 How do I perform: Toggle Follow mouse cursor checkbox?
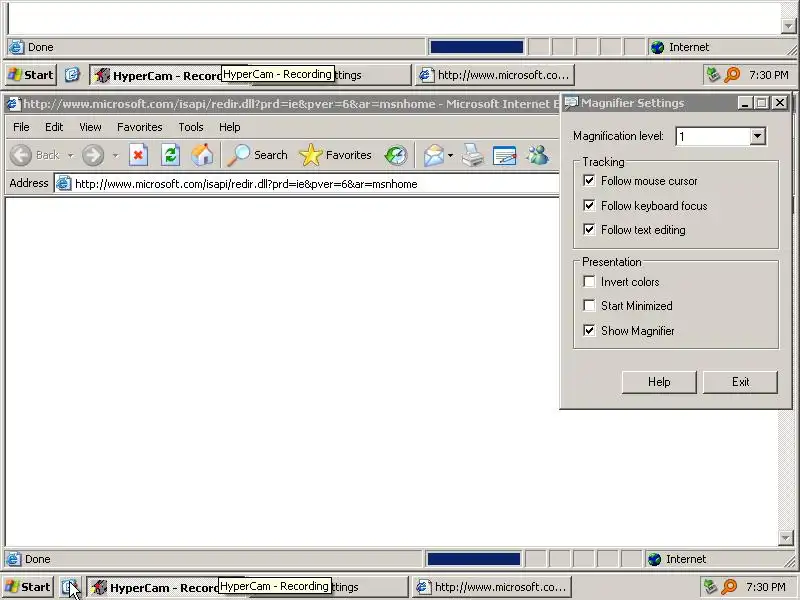(589, 181)
